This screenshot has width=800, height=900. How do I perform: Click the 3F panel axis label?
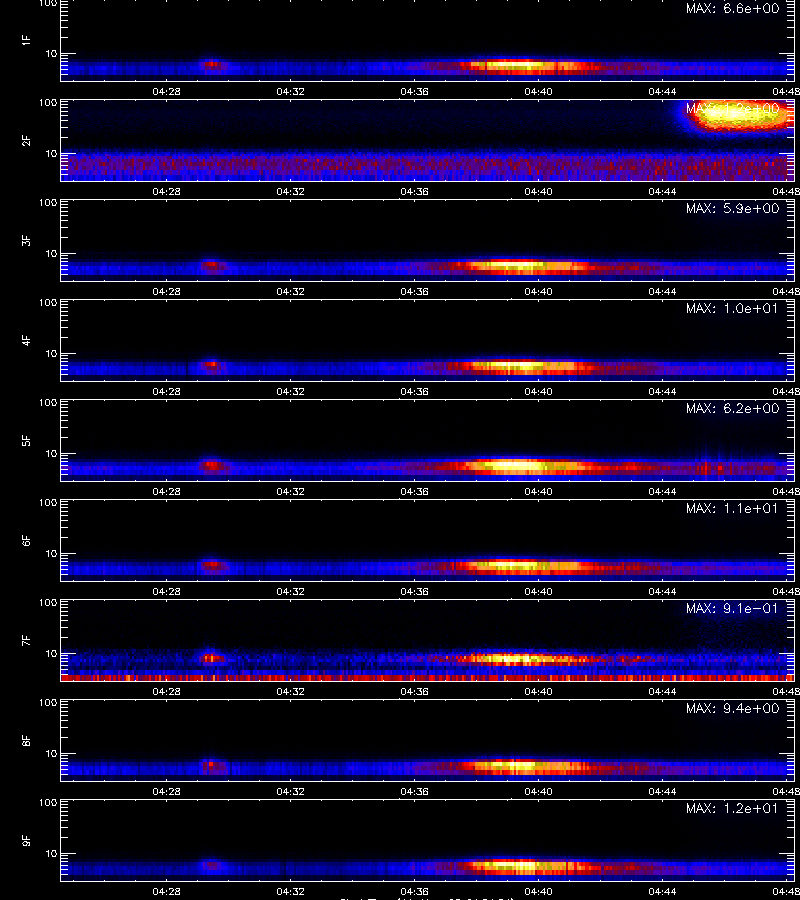pyautogui.click(x=26, y=240)
